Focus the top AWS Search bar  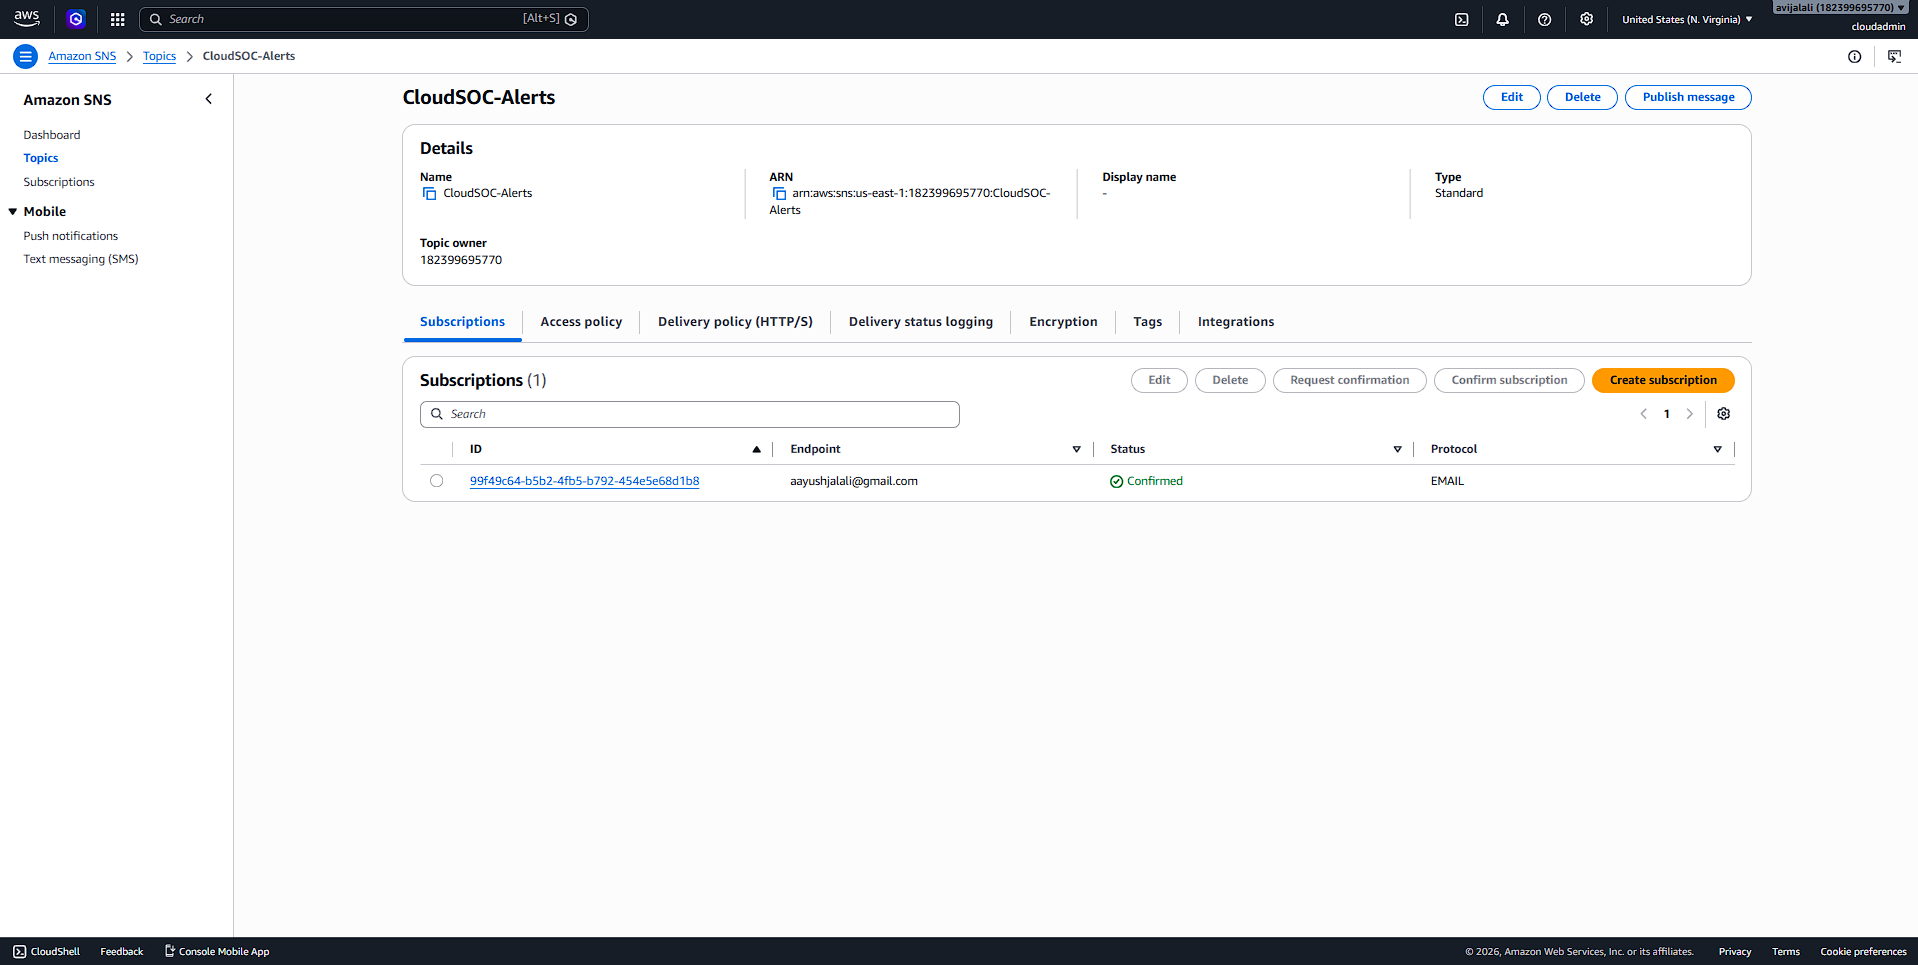click(x=364, y=19)
